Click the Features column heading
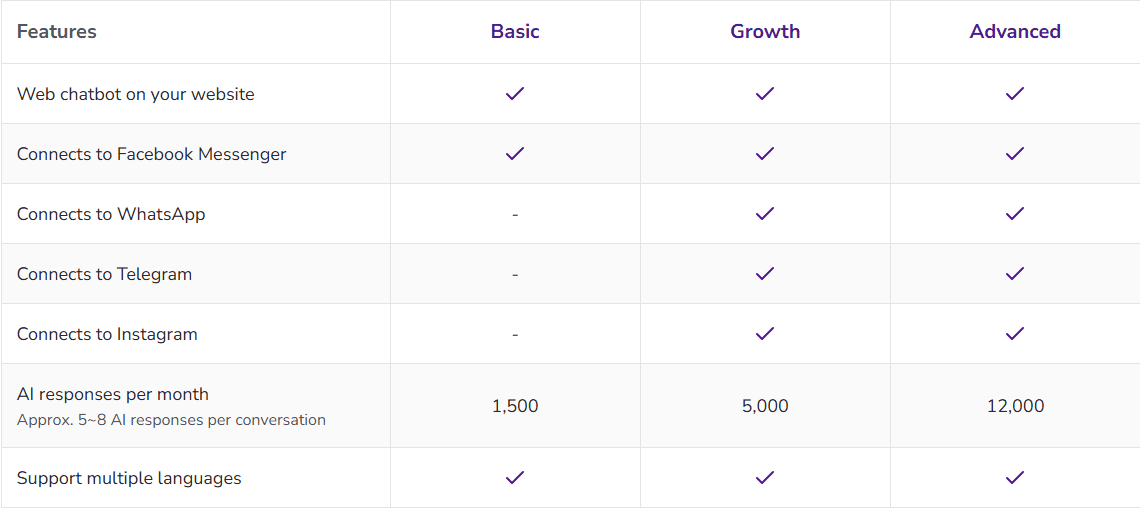Viewport: 1140px width, 508px height. [57, 32]
